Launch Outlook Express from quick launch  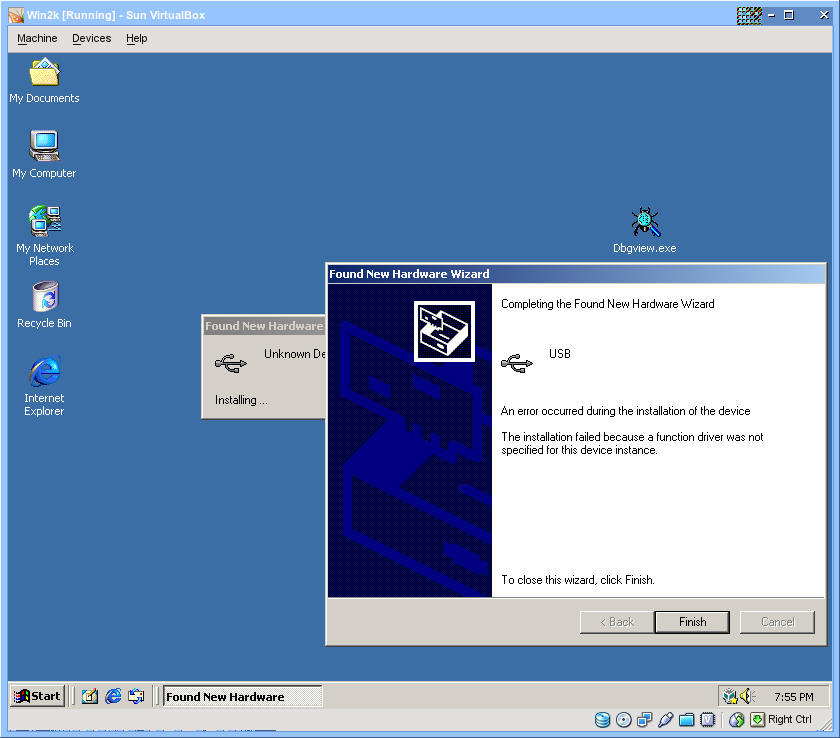pos(136,696)
